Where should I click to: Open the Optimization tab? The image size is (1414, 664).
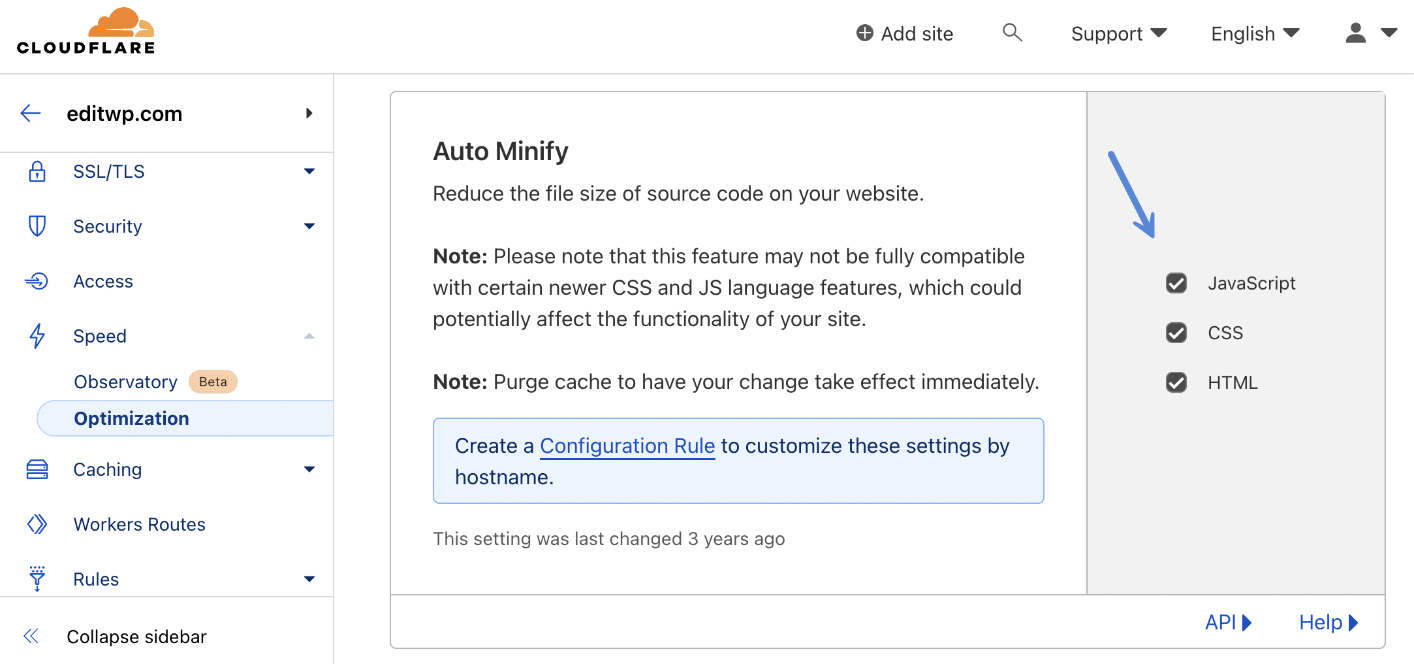pos(131,418)
